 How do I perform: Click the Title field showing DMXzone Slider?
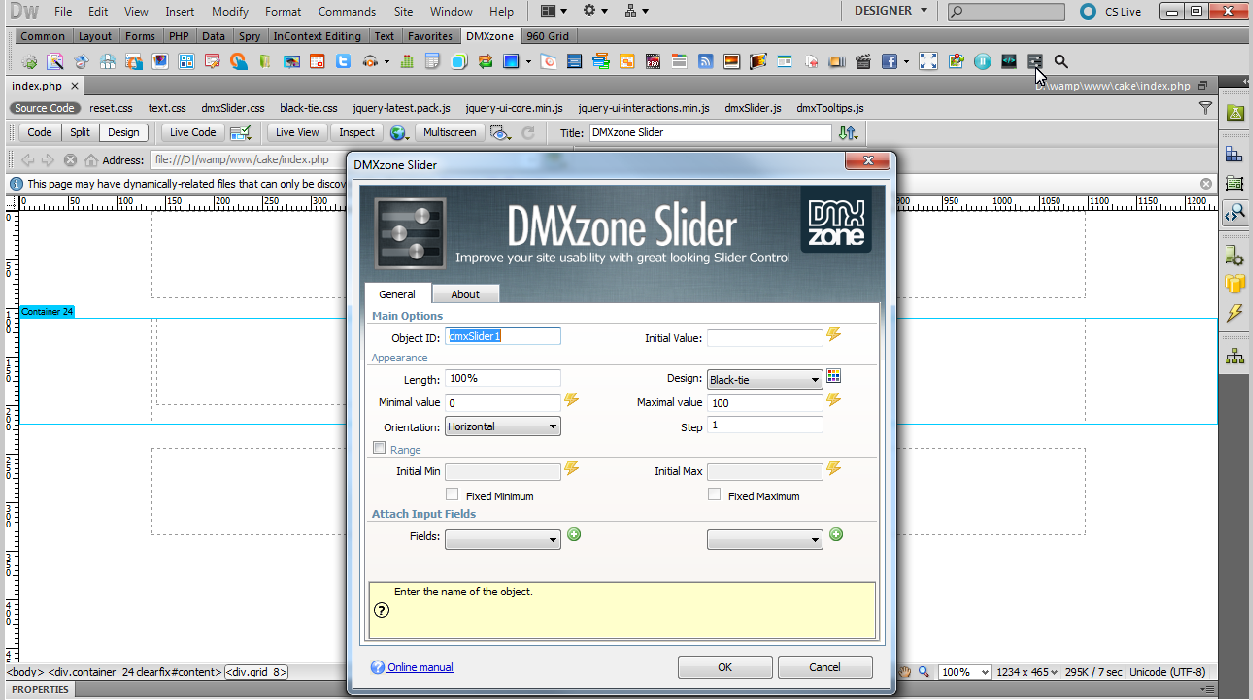(710, 132)
